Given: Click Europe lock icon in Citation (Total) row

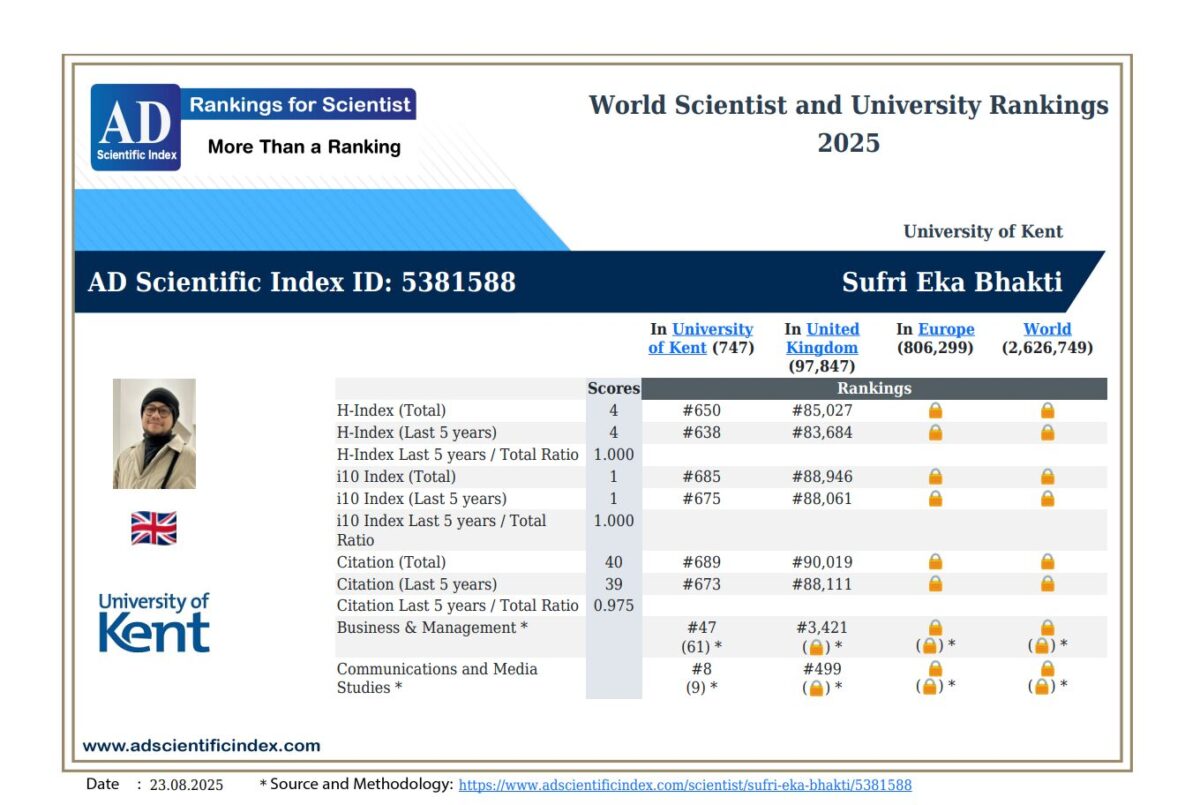Looking at the screenshot, I should coord(935,562).
